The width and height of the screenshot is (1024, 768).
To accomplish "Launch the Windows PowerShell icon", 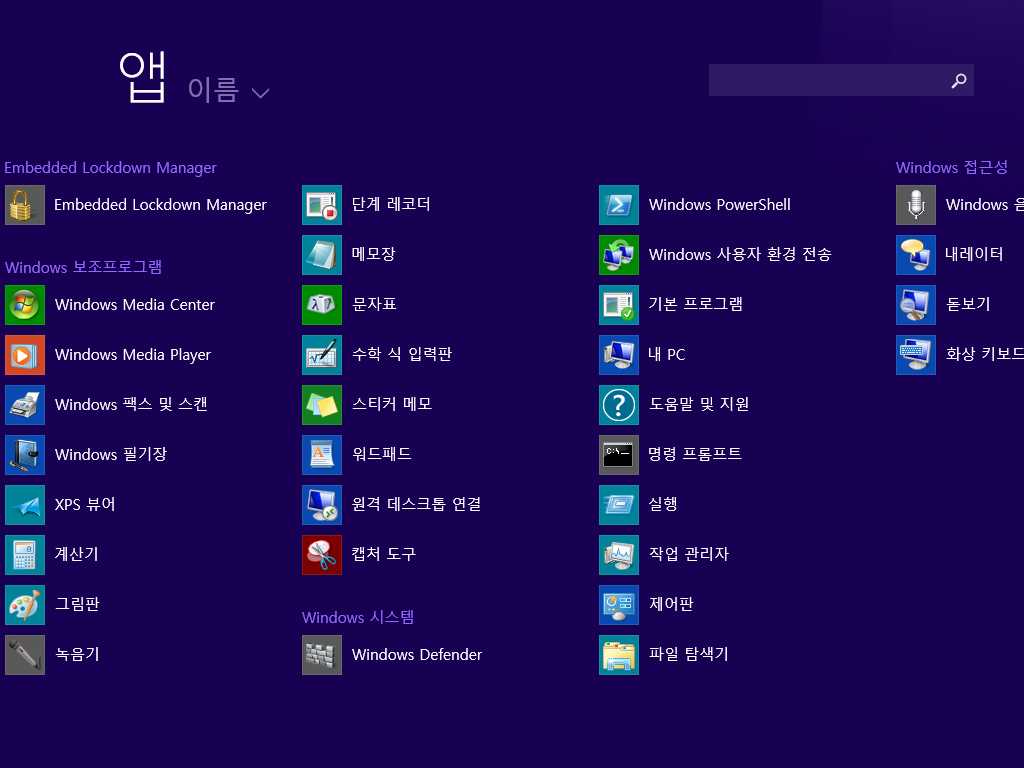I will 619,205.
